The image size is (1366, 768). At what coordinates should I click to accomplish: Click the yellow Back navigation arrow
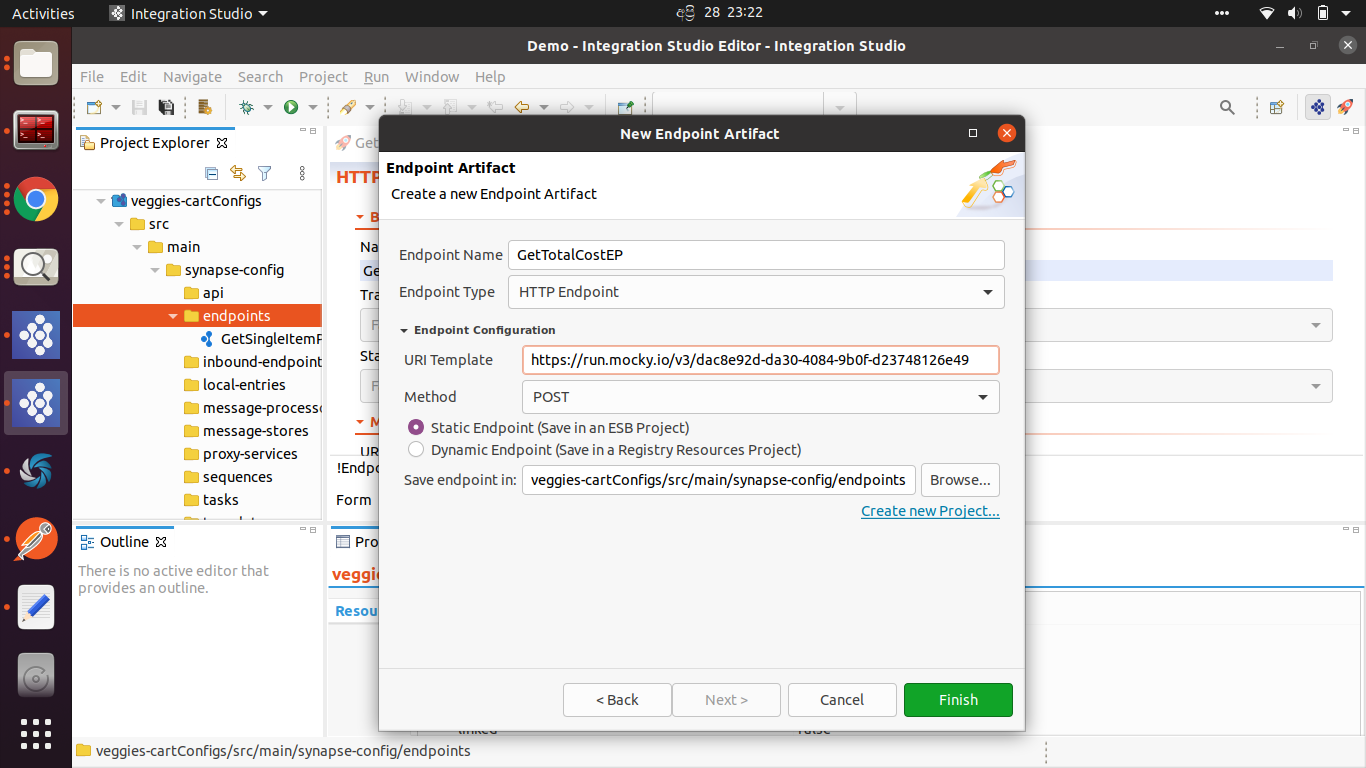point(521,107)
